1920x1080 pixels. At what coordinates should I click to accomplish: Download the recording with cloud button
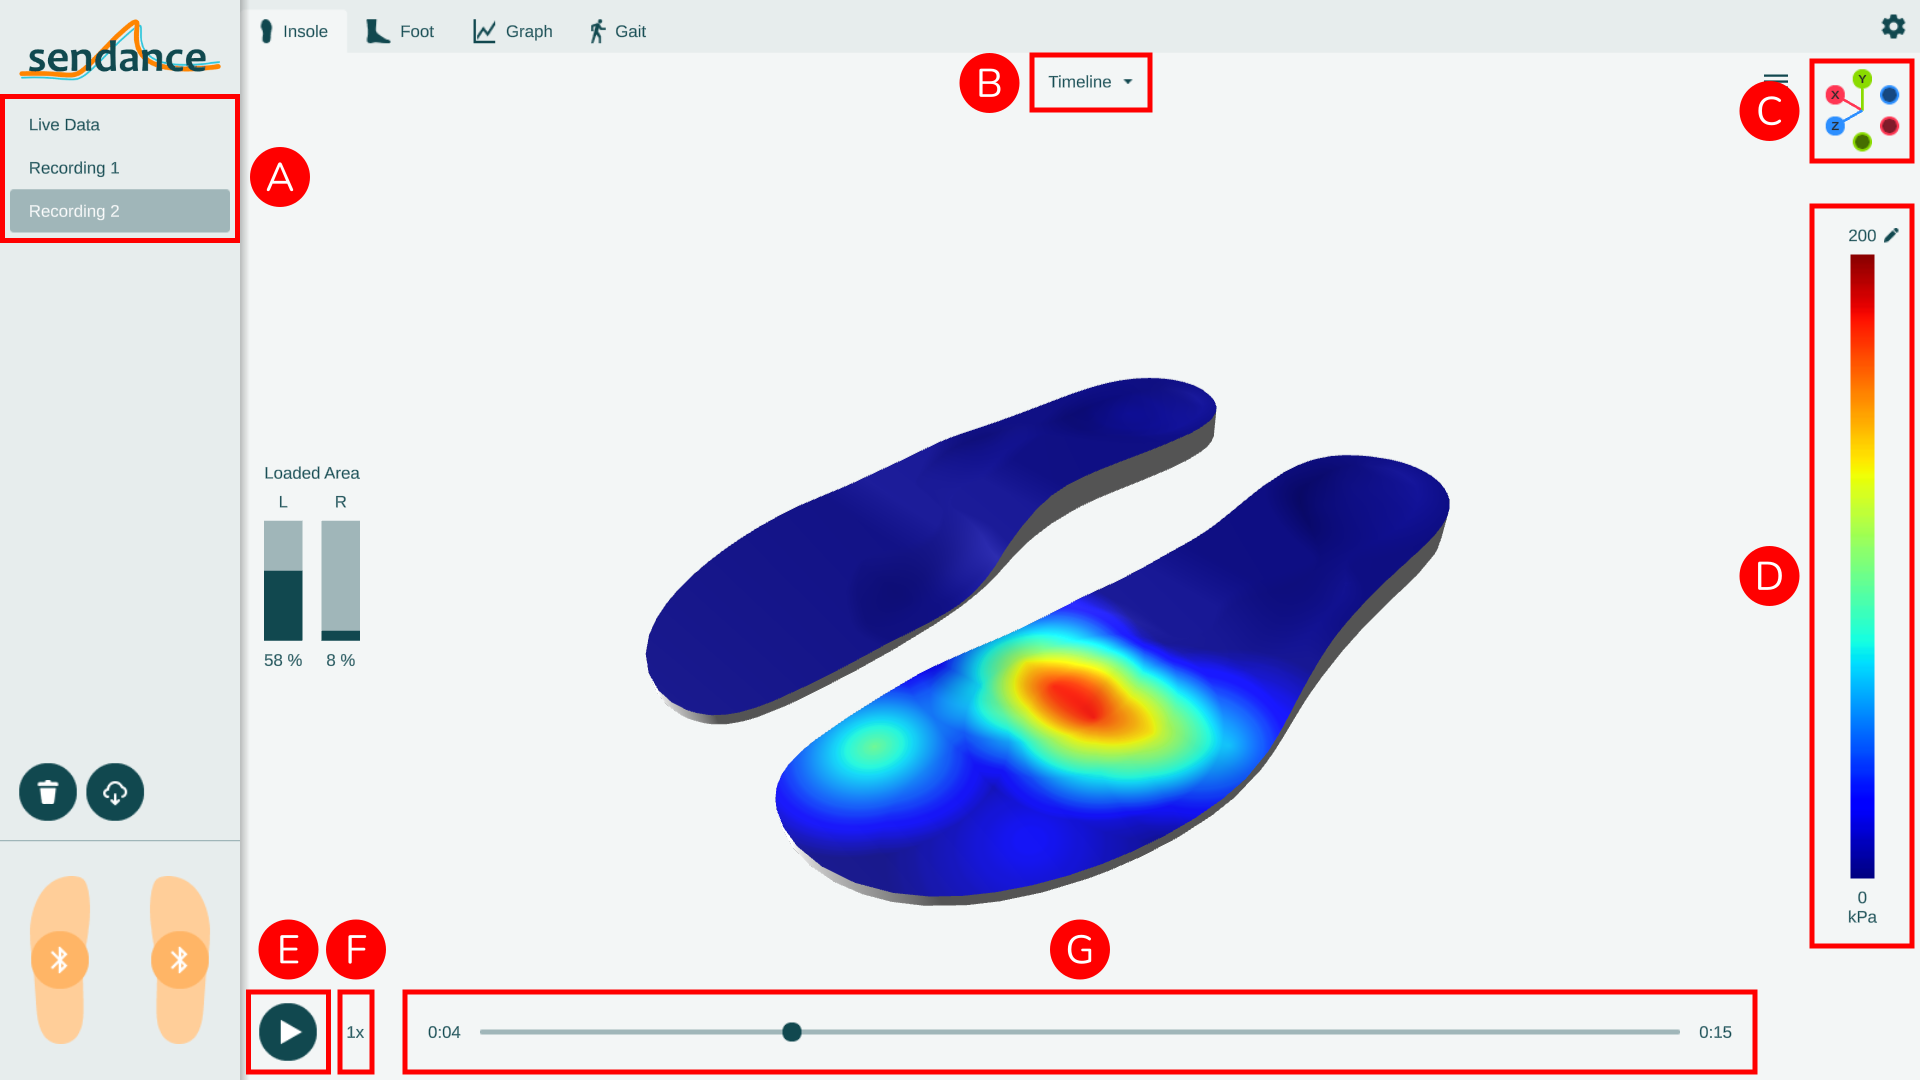115,792
